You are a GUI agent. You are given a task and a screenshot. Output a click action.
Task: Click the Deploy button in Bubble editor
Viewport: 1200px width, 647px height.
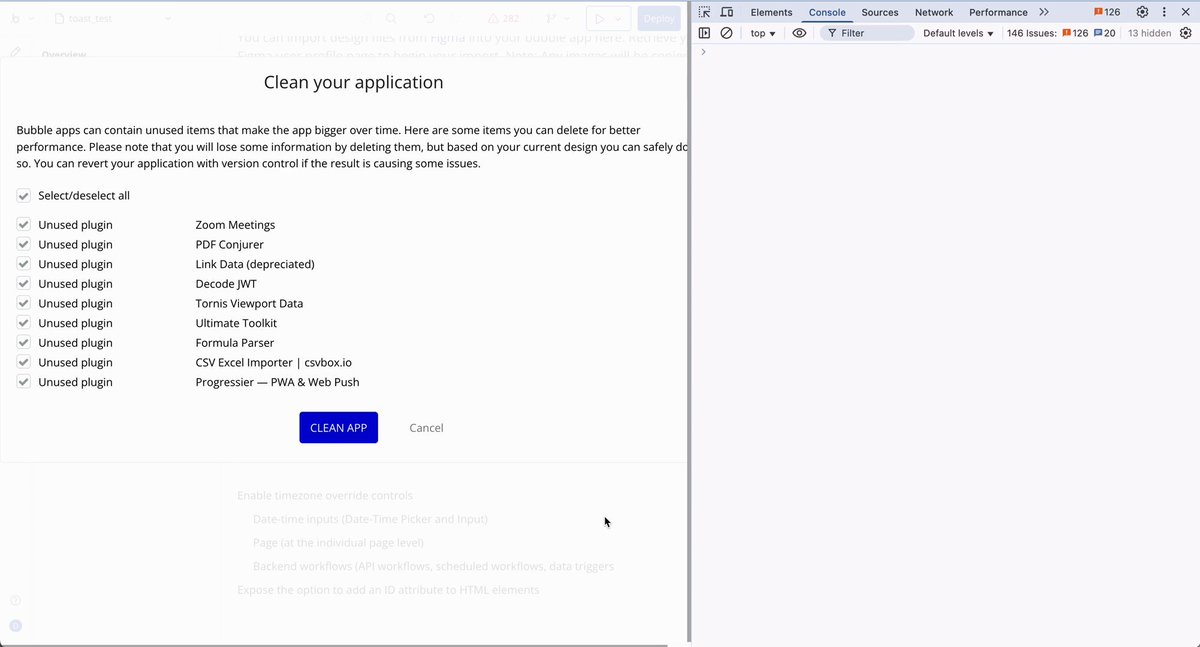(659, 18)
